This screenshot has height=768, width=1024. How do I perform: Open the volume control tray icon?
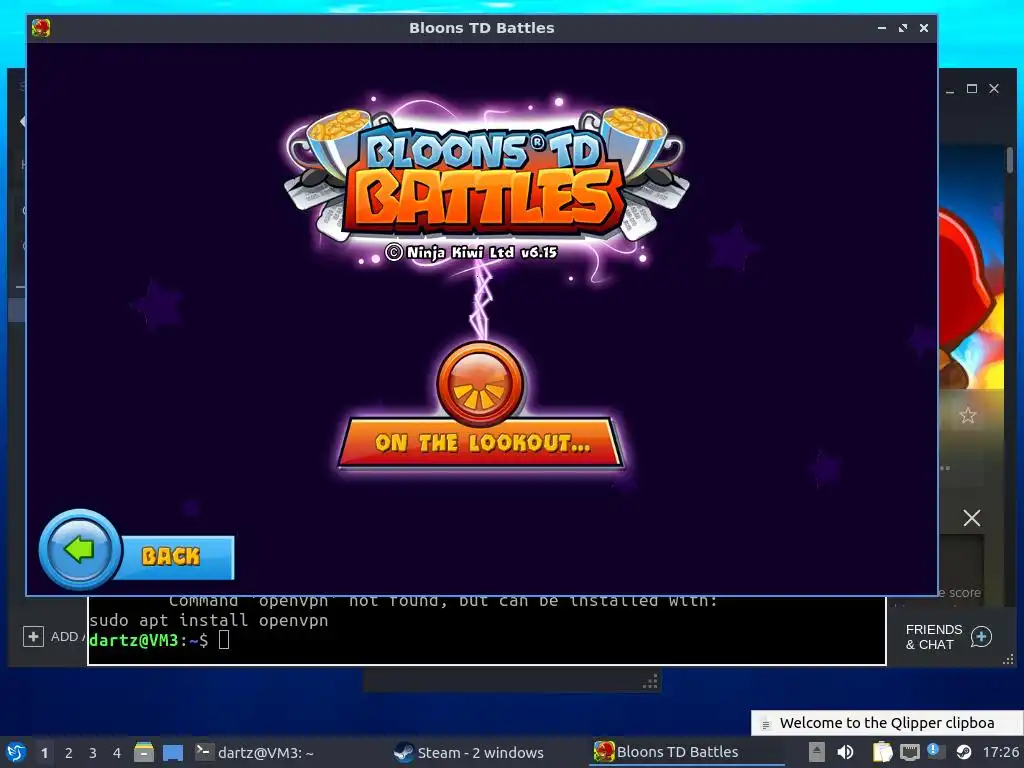[x=845, y=752]
